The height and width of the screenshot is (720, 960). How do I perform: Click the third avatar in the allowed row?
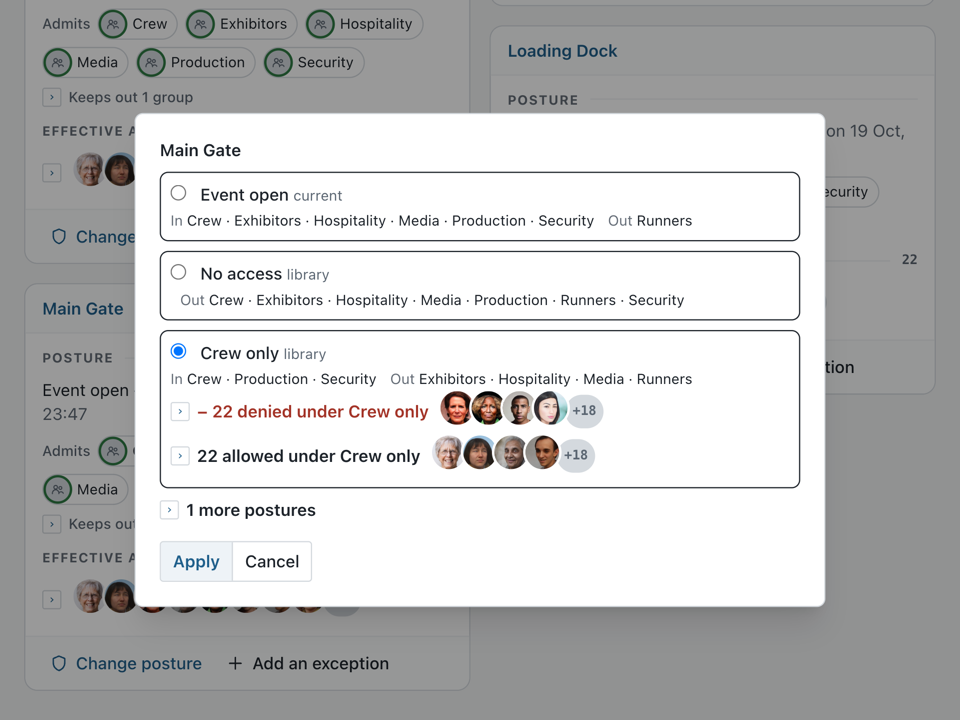510,453
